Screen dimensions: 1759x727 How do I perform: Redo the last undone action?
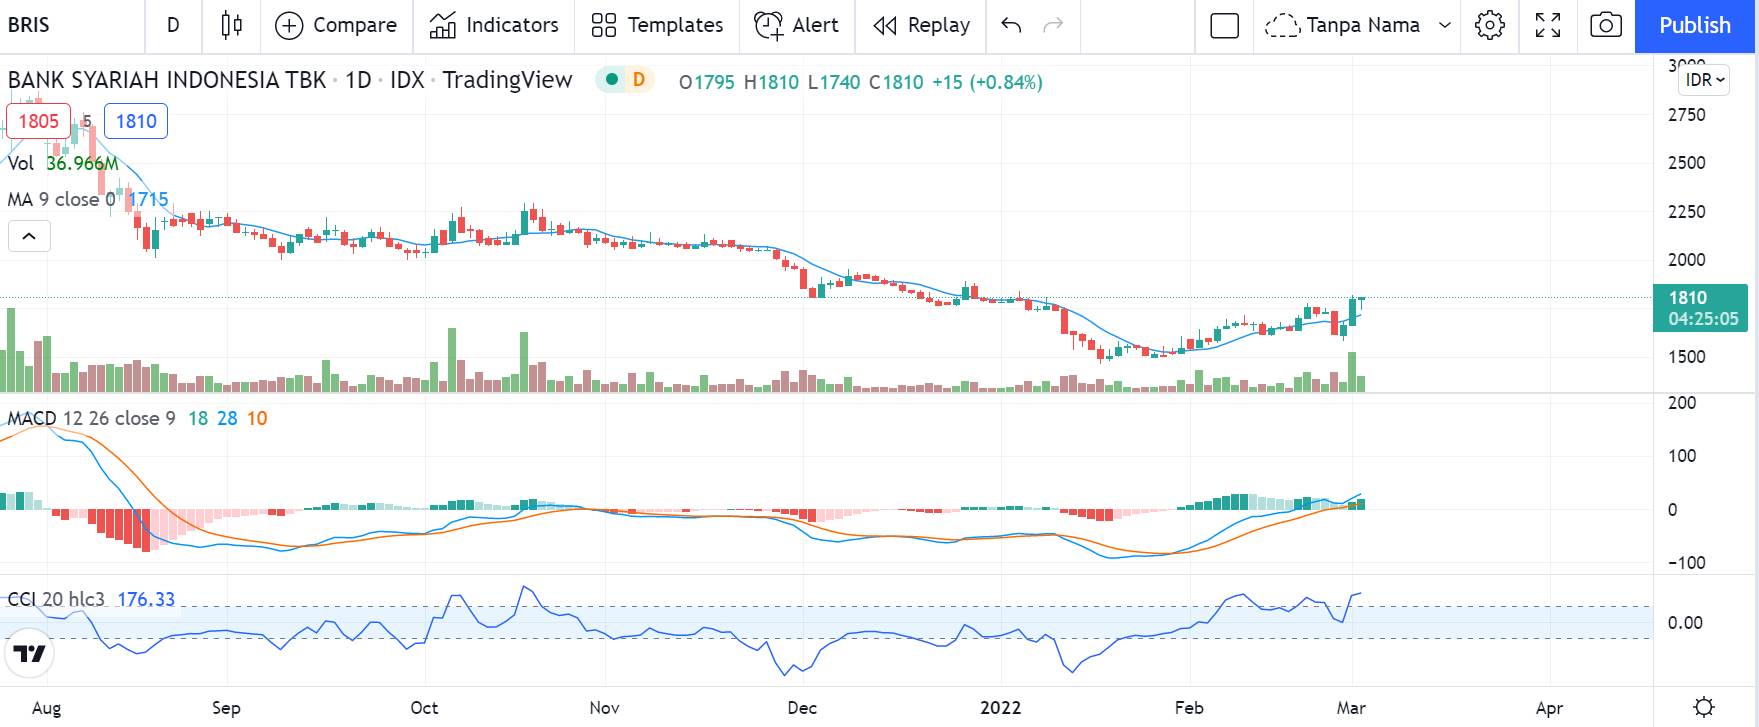pyautogui.click(x=1053, y=25)
